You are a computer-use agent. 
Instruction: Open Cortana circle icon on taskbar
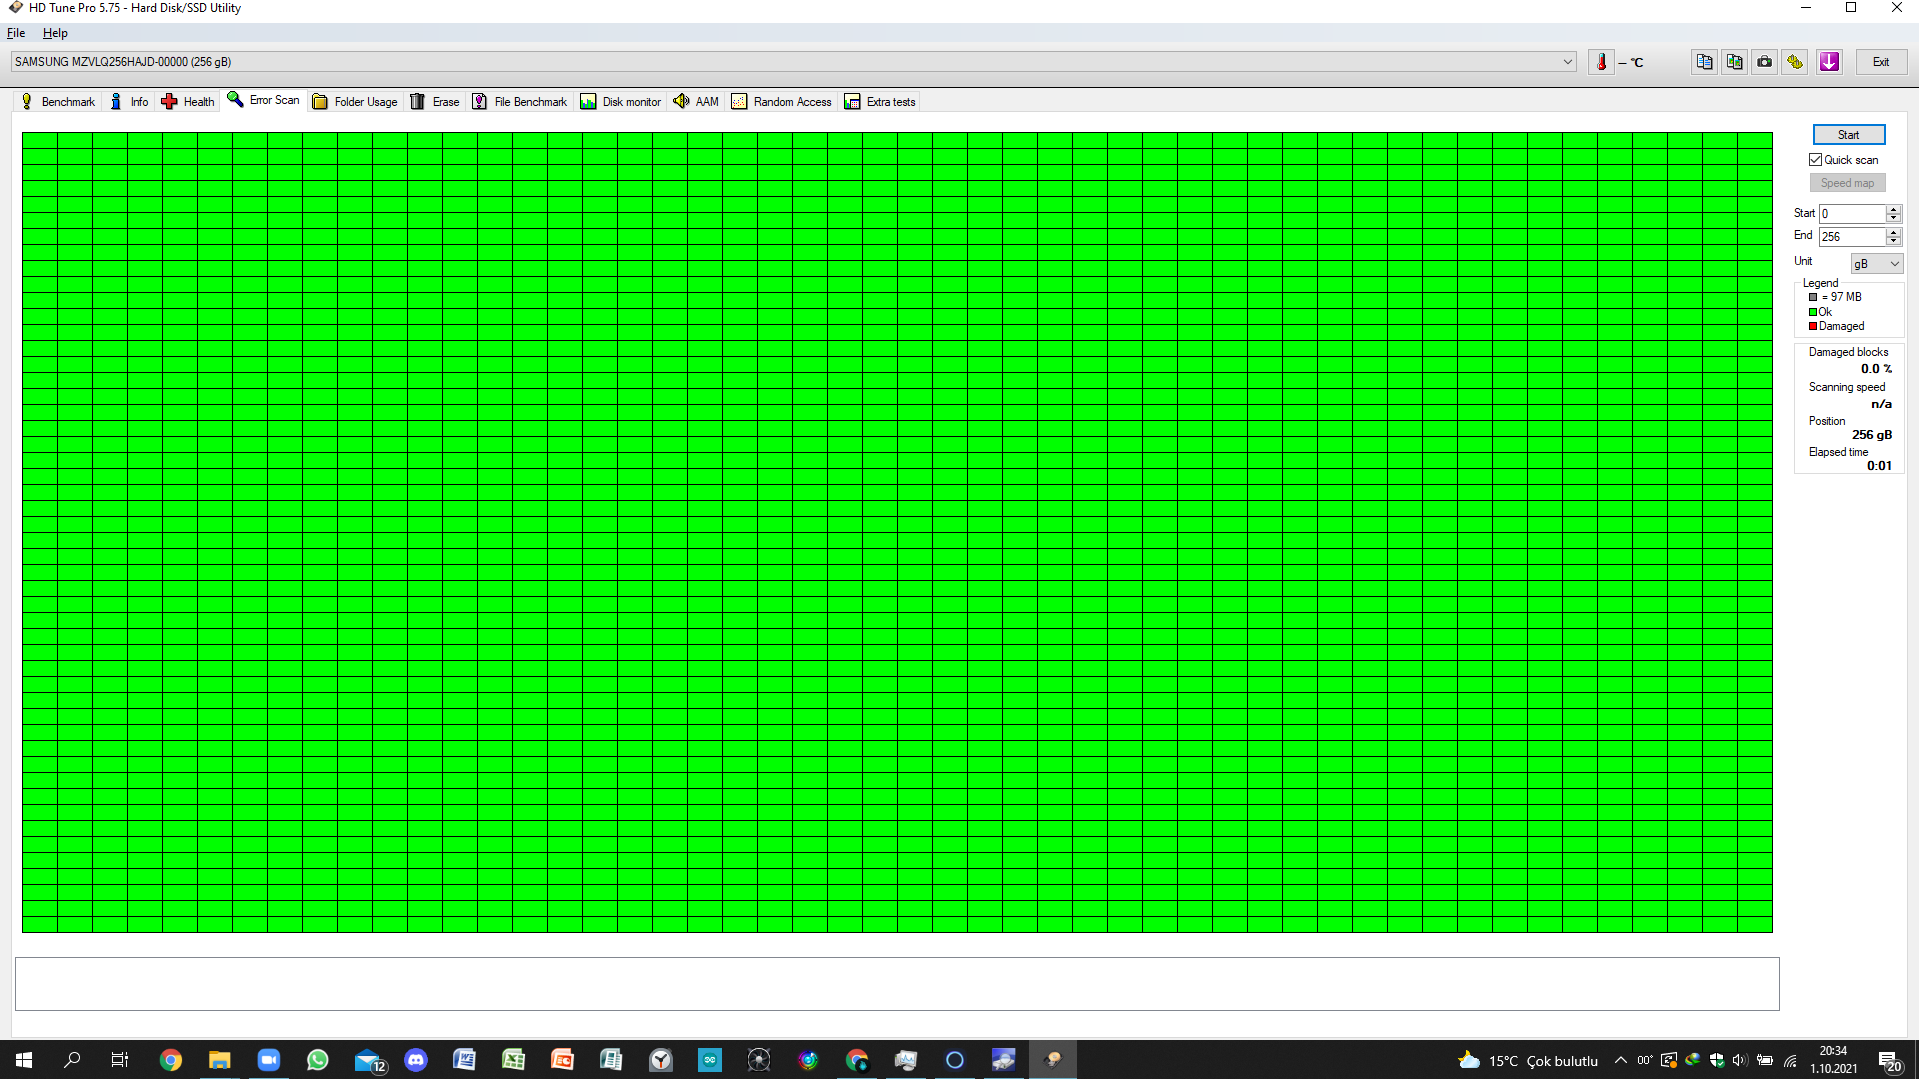[955, 1060]
